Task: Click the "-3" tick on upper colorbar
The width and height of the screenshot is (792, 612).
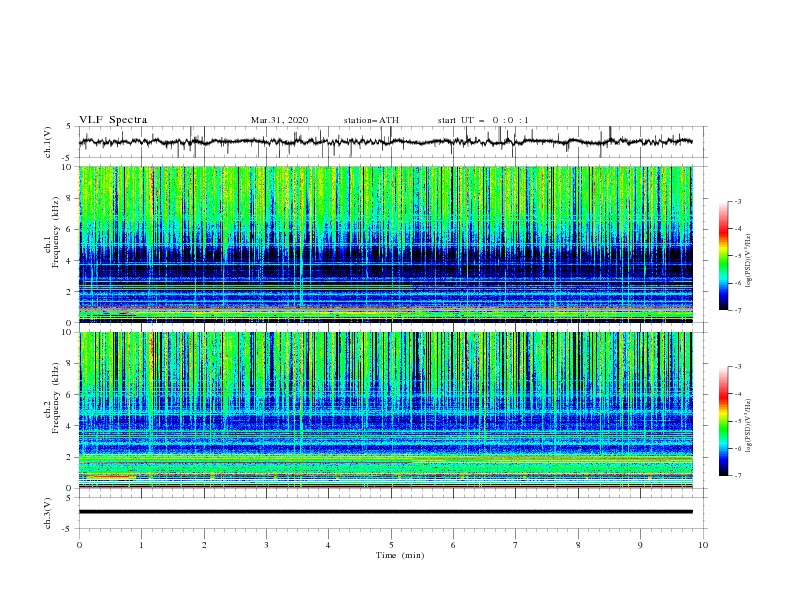Action: (738, 201)
